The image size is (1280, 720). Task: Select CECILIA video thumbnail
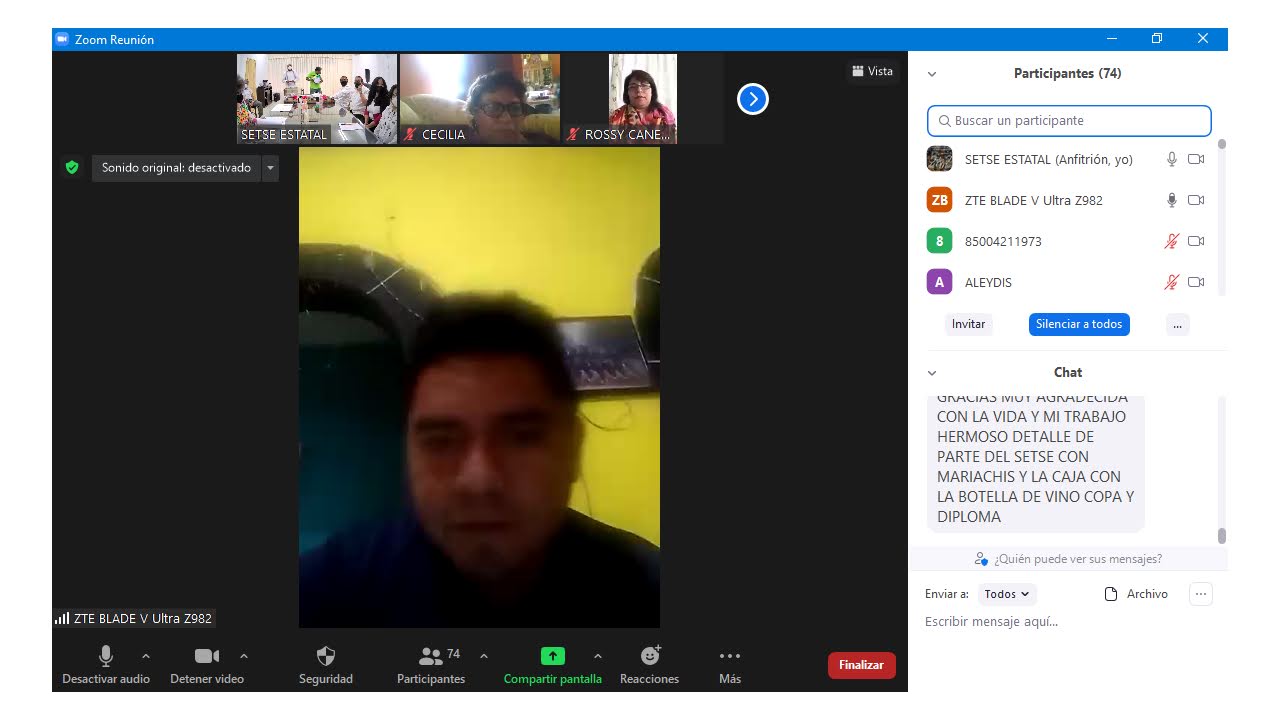(x=480, y=99)
